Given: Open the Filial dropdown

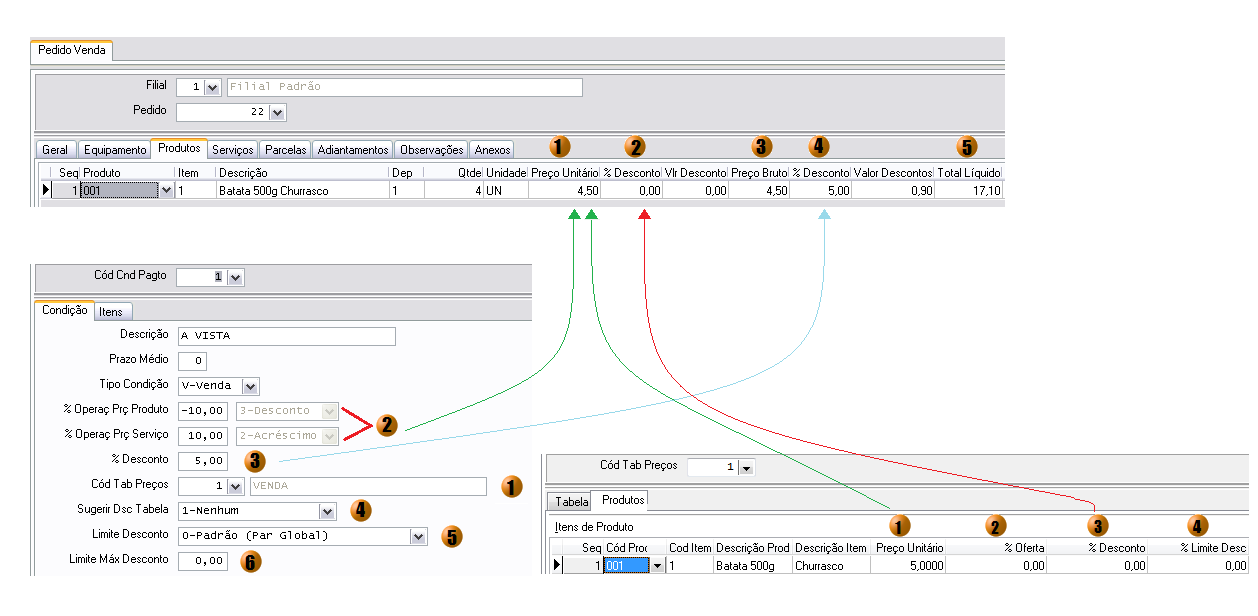Looking at the screenshot, I should coord(212,88).
